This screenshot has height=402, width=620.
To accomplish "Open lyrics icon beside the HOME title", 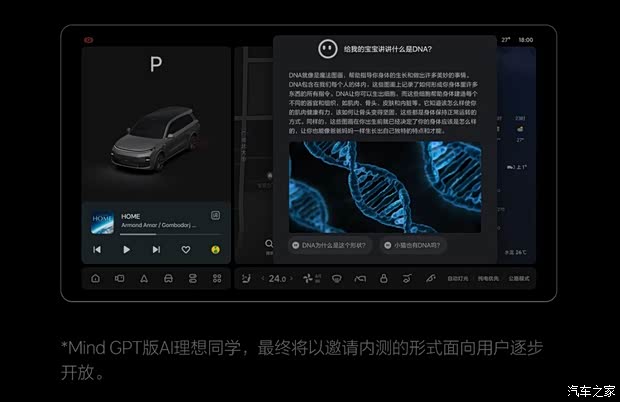I will click(x=215, y=215).
